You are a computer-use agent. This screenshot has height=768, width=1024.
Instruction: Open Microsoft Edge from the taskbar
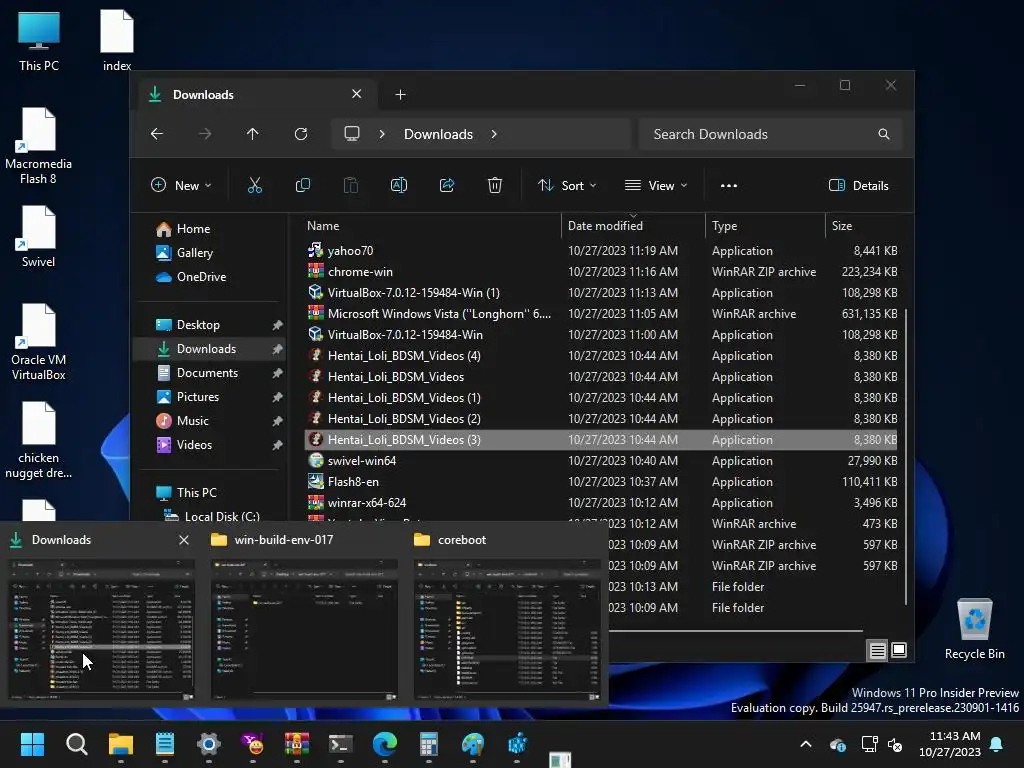pyautogui.click(x=385, y=744)
